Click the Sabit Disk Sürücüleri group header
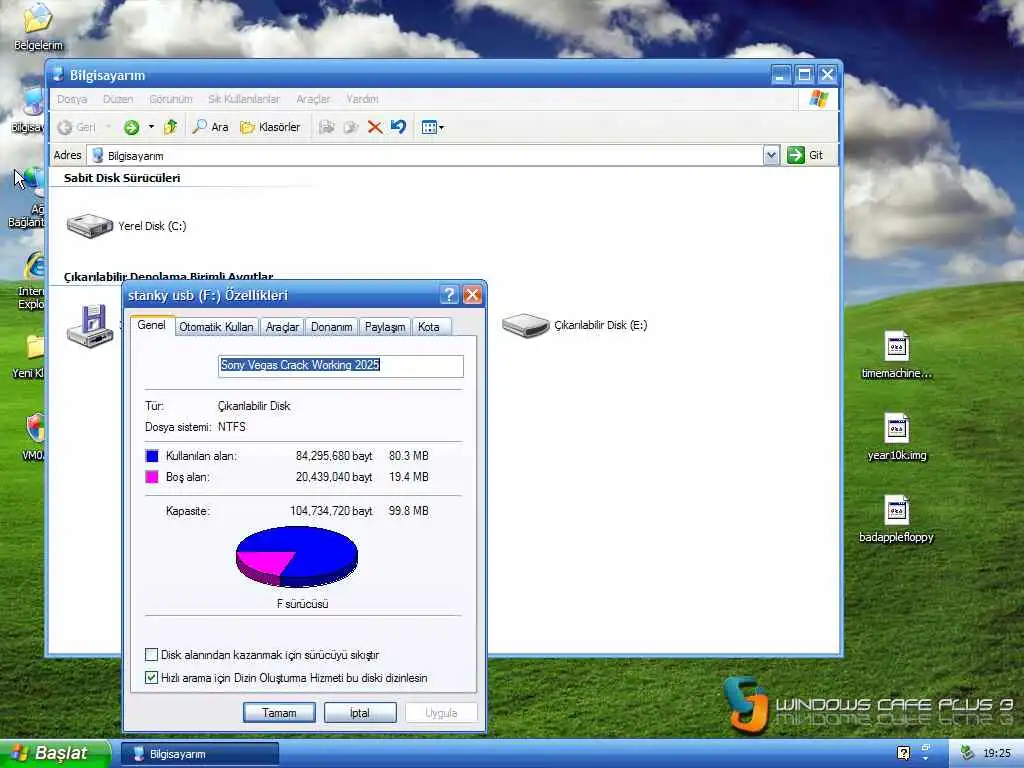The image size is (1024, 768). tap(122, 178)
